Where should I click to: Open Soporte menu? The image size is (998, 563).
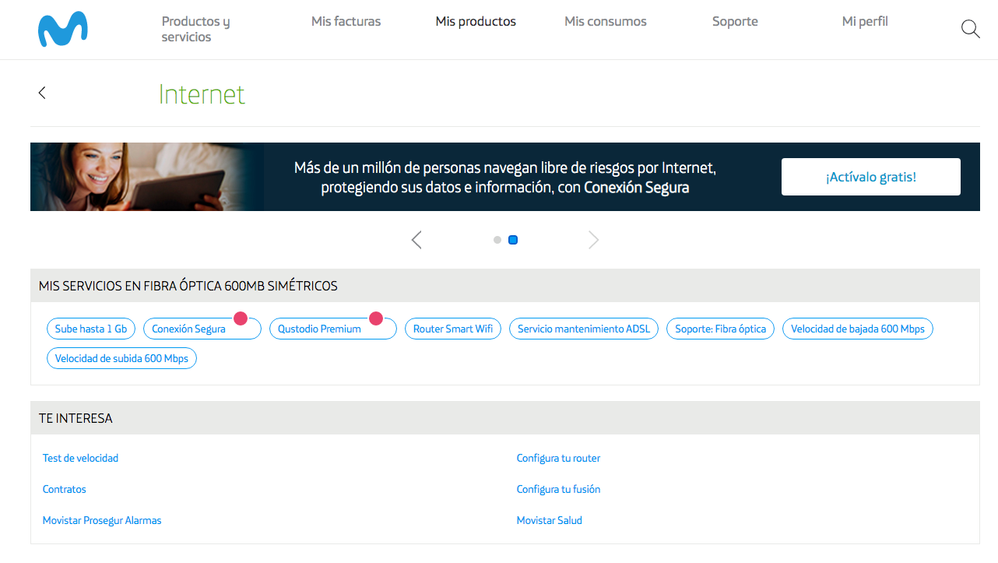click(x=735, y=22)
